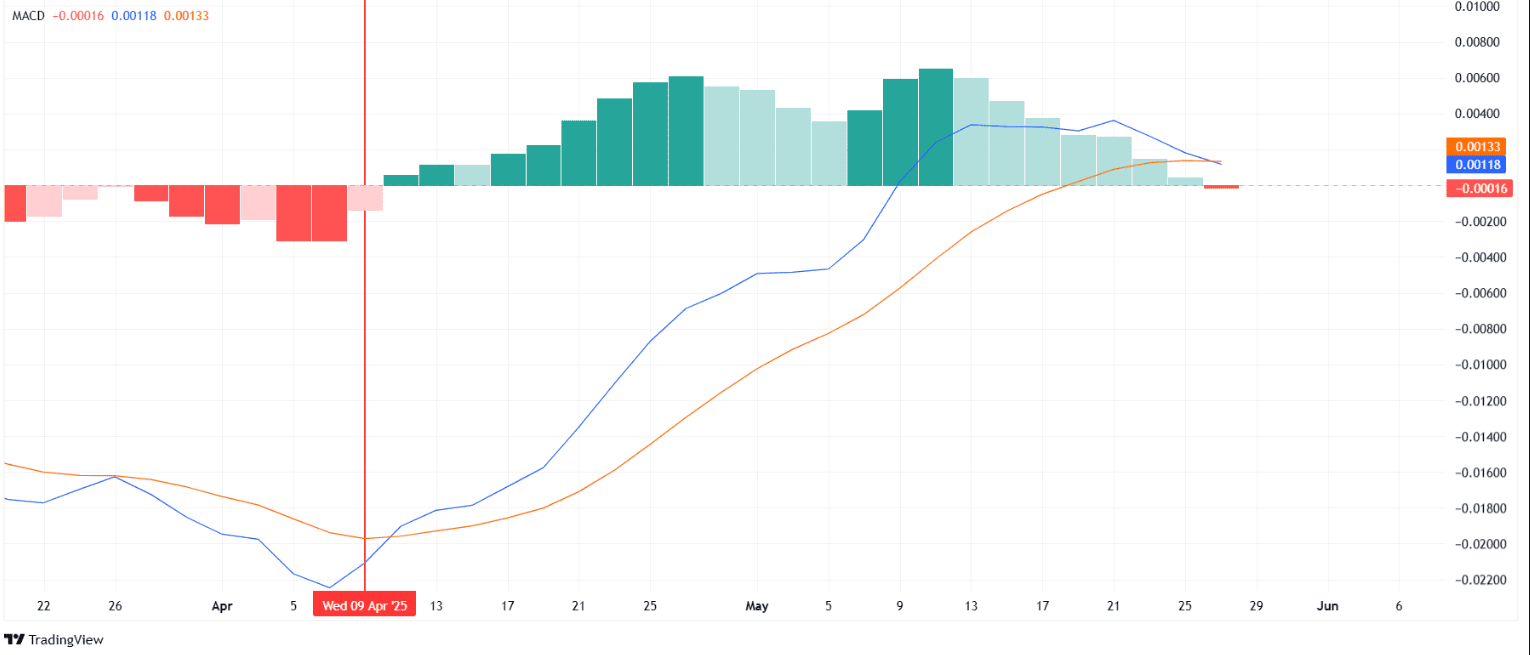
Task: Click the blue 0.00118 price tag on axis
Action: pos(1477,167)
